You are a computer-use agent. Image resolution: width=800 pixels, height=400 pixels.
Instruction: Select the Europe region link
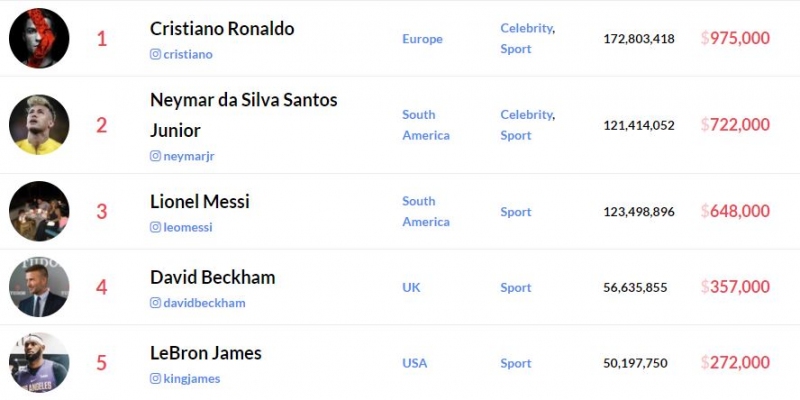(422, 39)
